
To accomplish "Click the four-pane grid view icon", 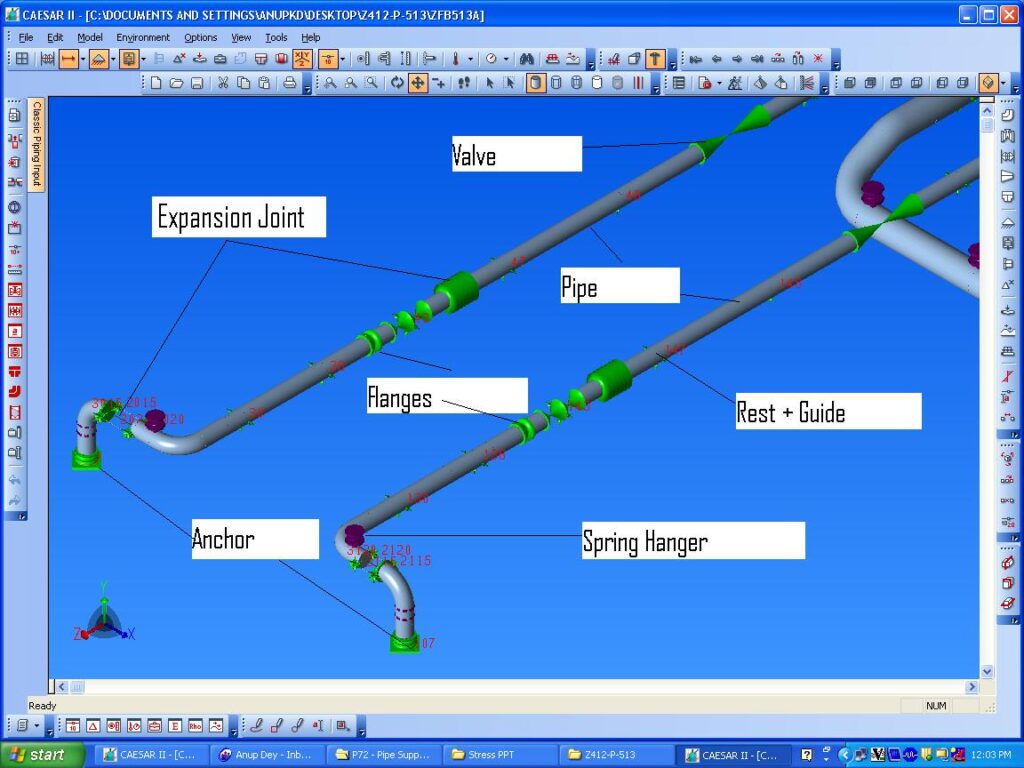I will [x=22, y=59].
